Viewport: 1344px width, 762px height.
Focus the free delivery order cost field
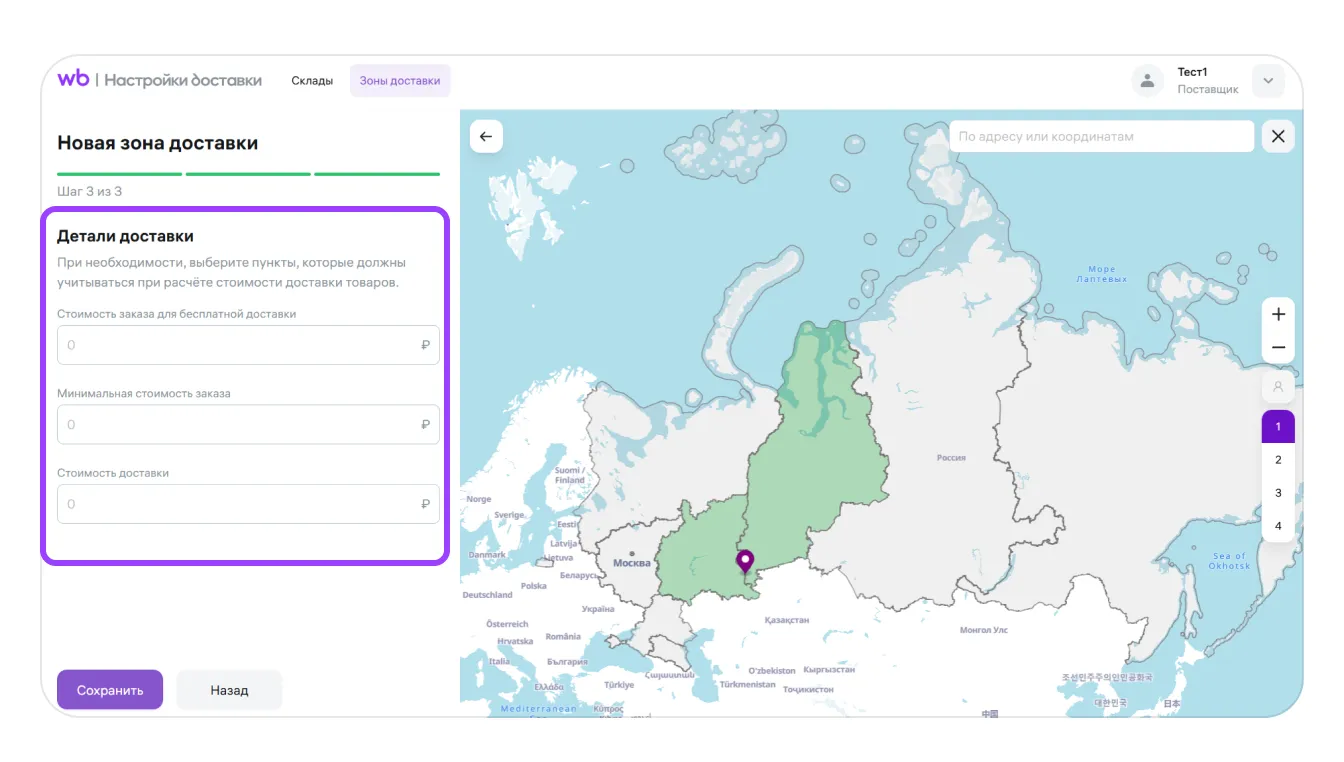click(240, 345)
